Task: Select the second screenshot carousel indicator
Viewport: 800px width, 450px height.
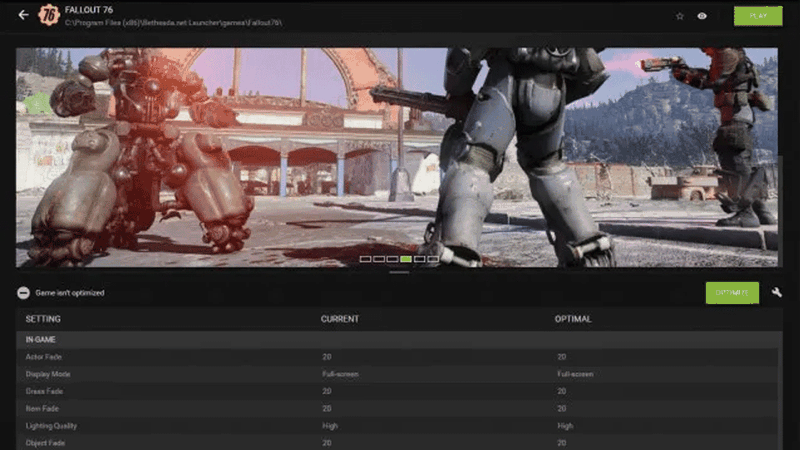Action: coord(379,259)
